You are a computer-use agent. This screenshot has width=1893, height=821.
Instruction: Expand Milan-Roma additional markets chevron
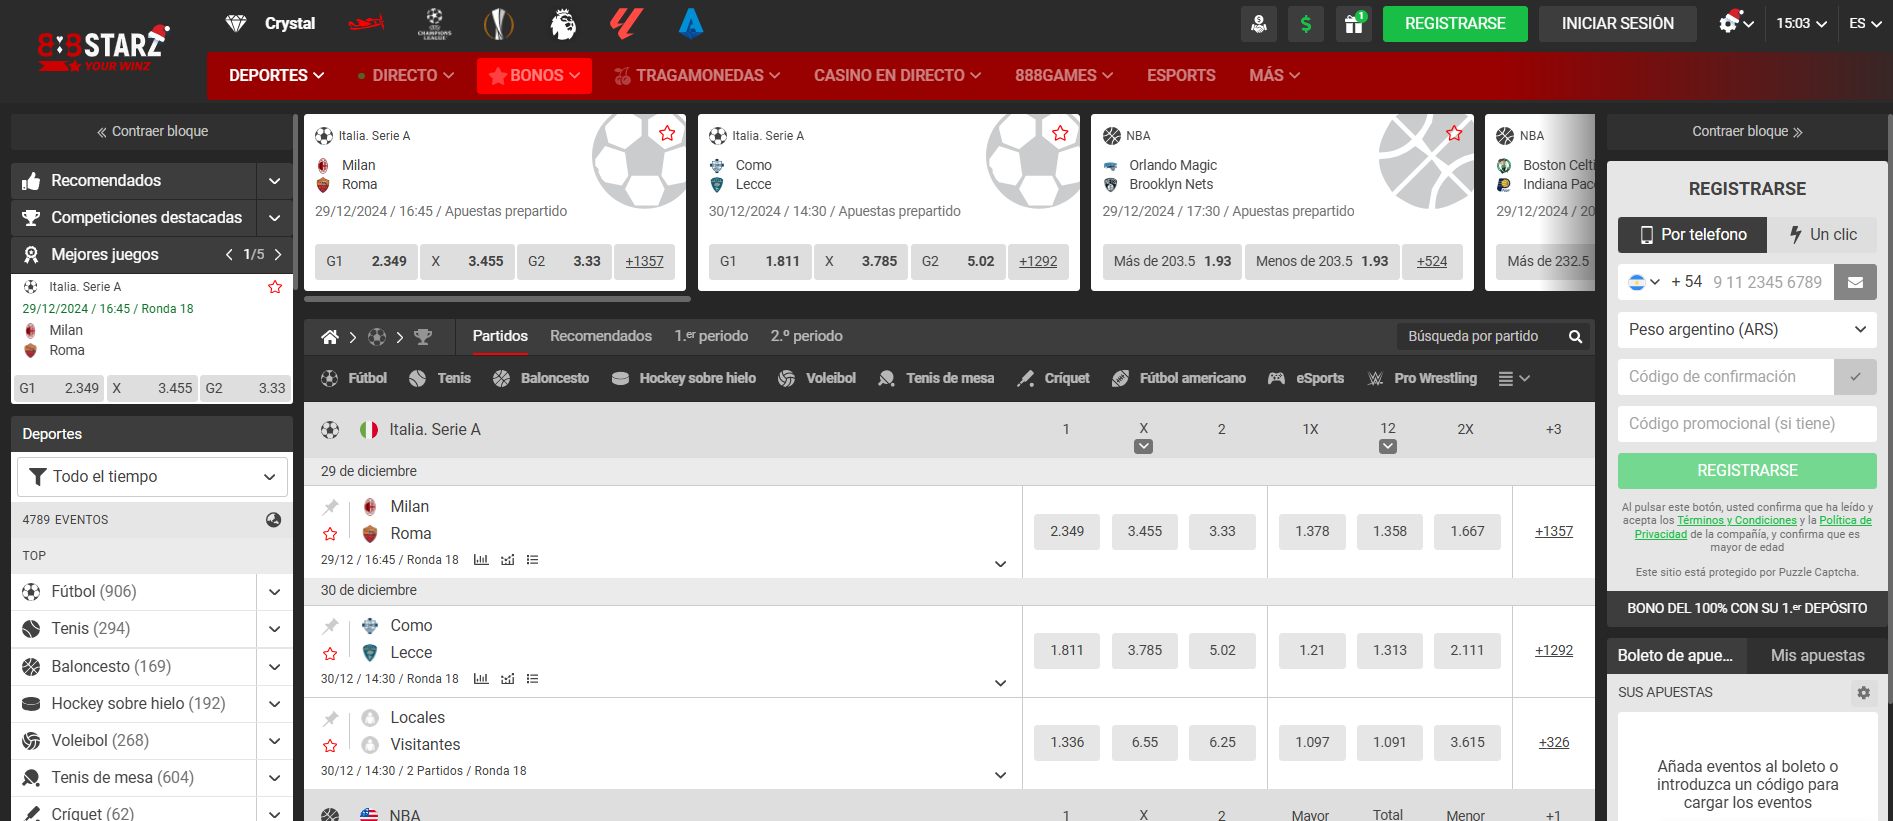[x=1000, y=564]
